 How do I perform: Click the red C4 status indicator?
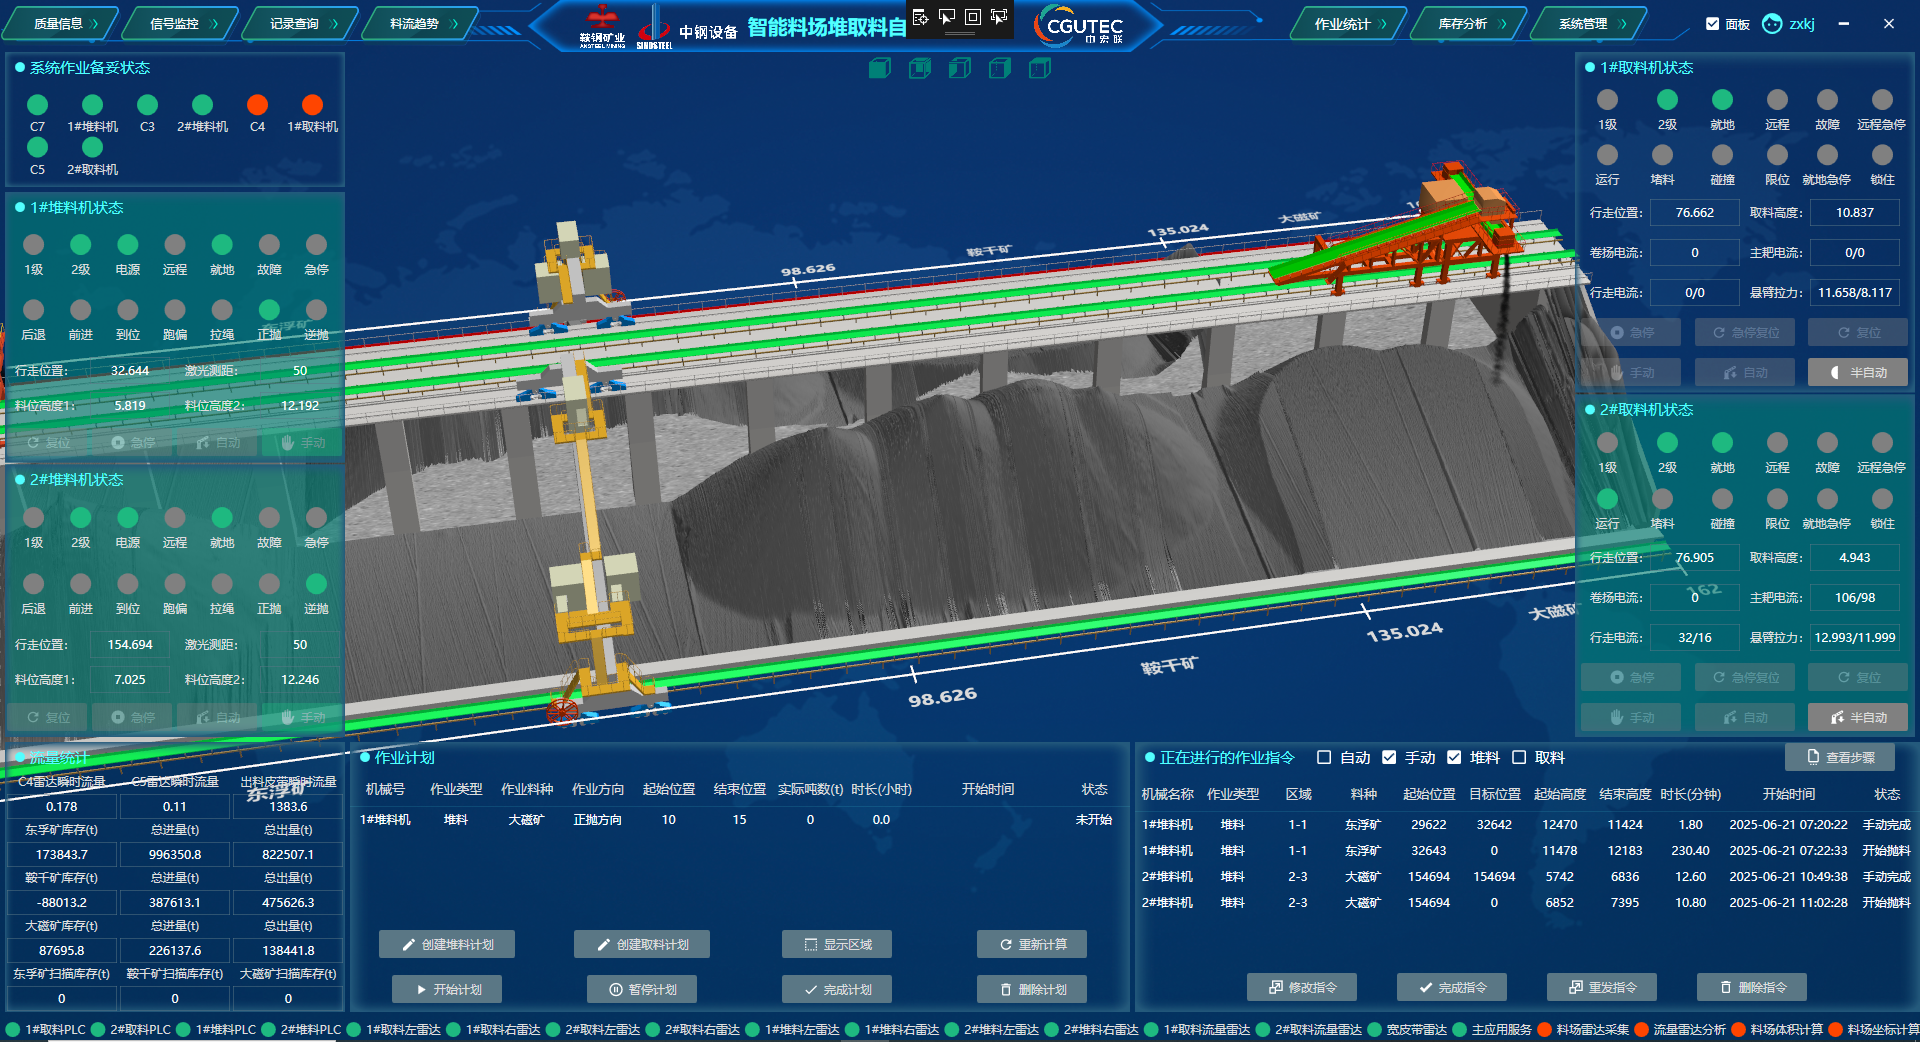pyautogui.click(x=257, y=104)
